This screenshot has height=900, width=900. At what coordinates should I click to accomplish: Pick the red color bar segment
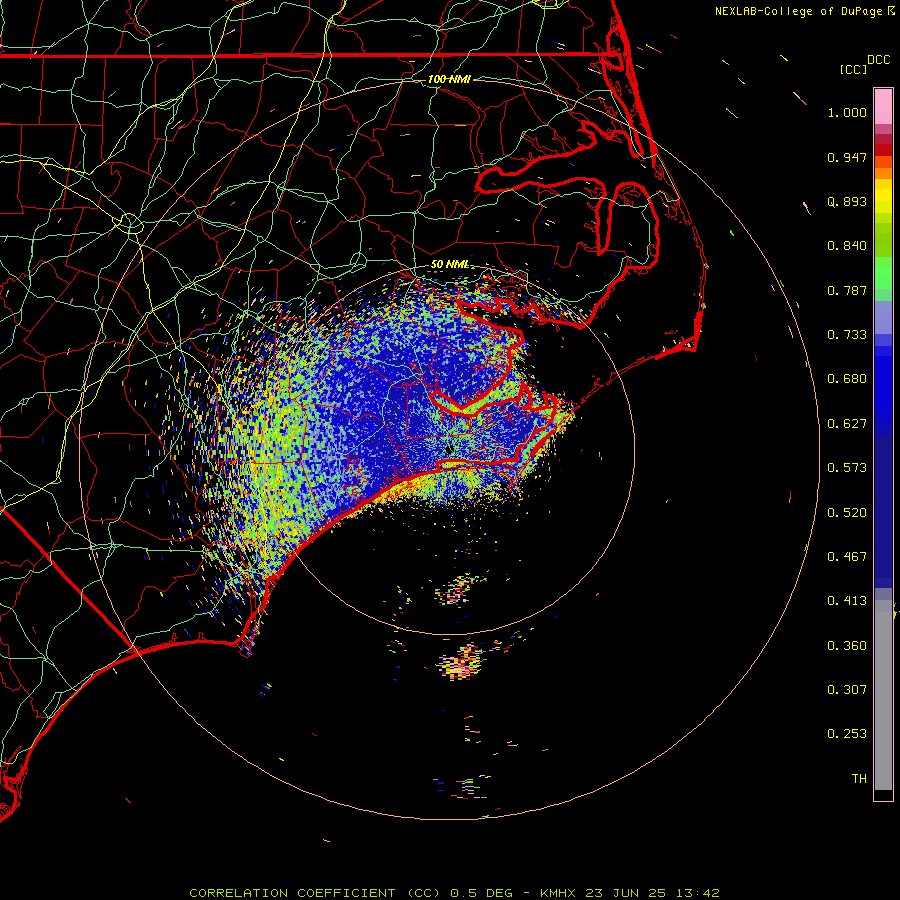883,150
